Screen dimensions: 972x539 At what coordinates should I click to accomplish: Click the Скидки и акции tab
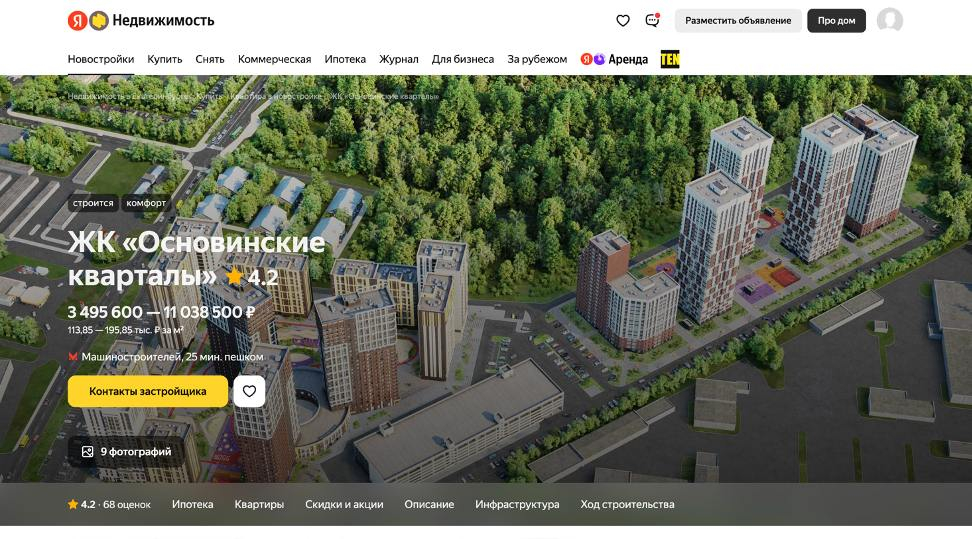point(344,504)
